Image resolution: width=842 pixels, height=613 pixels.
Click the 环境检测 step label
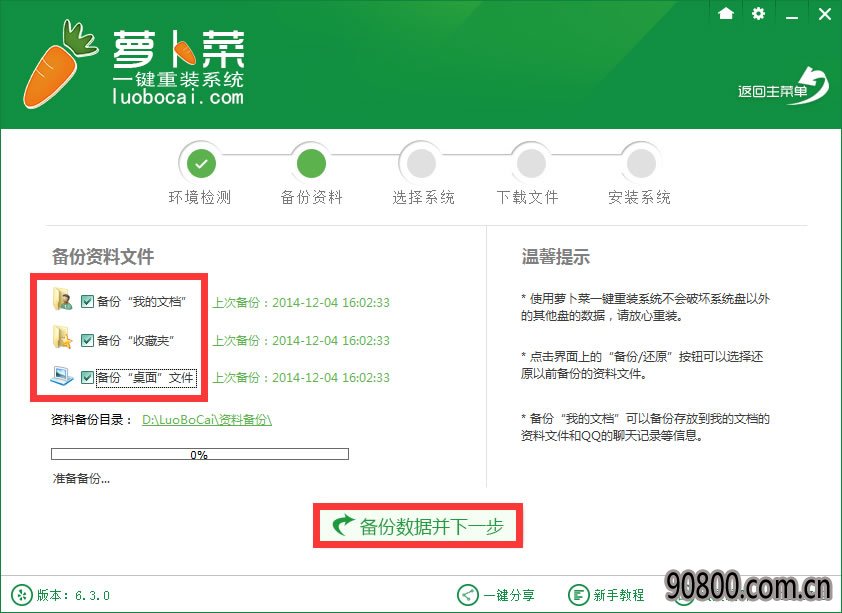coord(200,198)
